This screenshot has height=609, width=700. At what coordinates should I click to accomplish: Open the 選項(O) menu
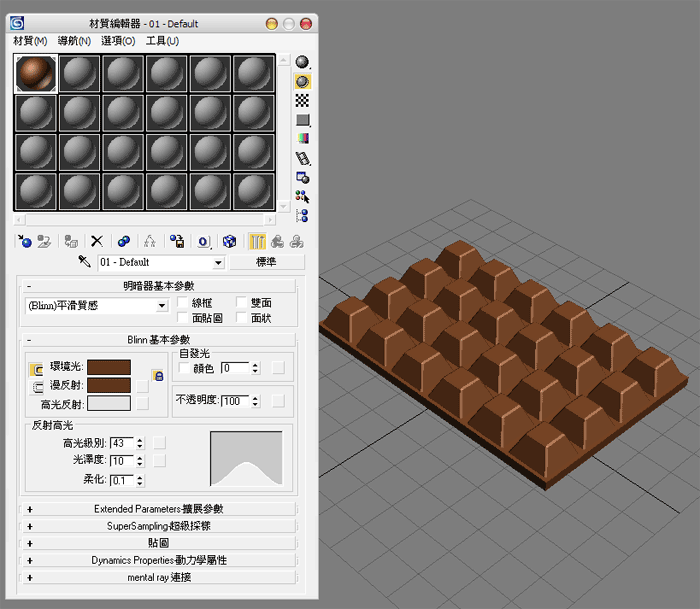tap(118, 41)
